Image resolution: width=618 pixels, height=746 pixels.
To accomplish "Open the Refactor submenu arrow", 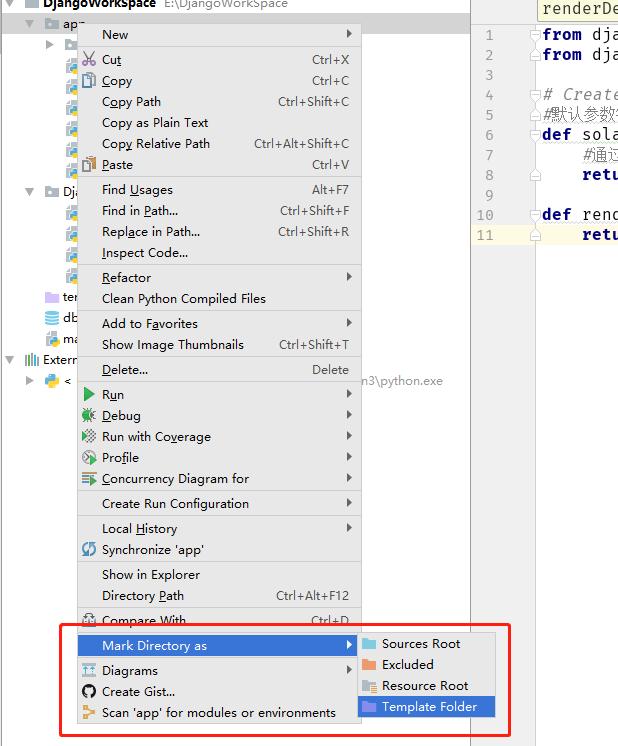I will point(349,277).
